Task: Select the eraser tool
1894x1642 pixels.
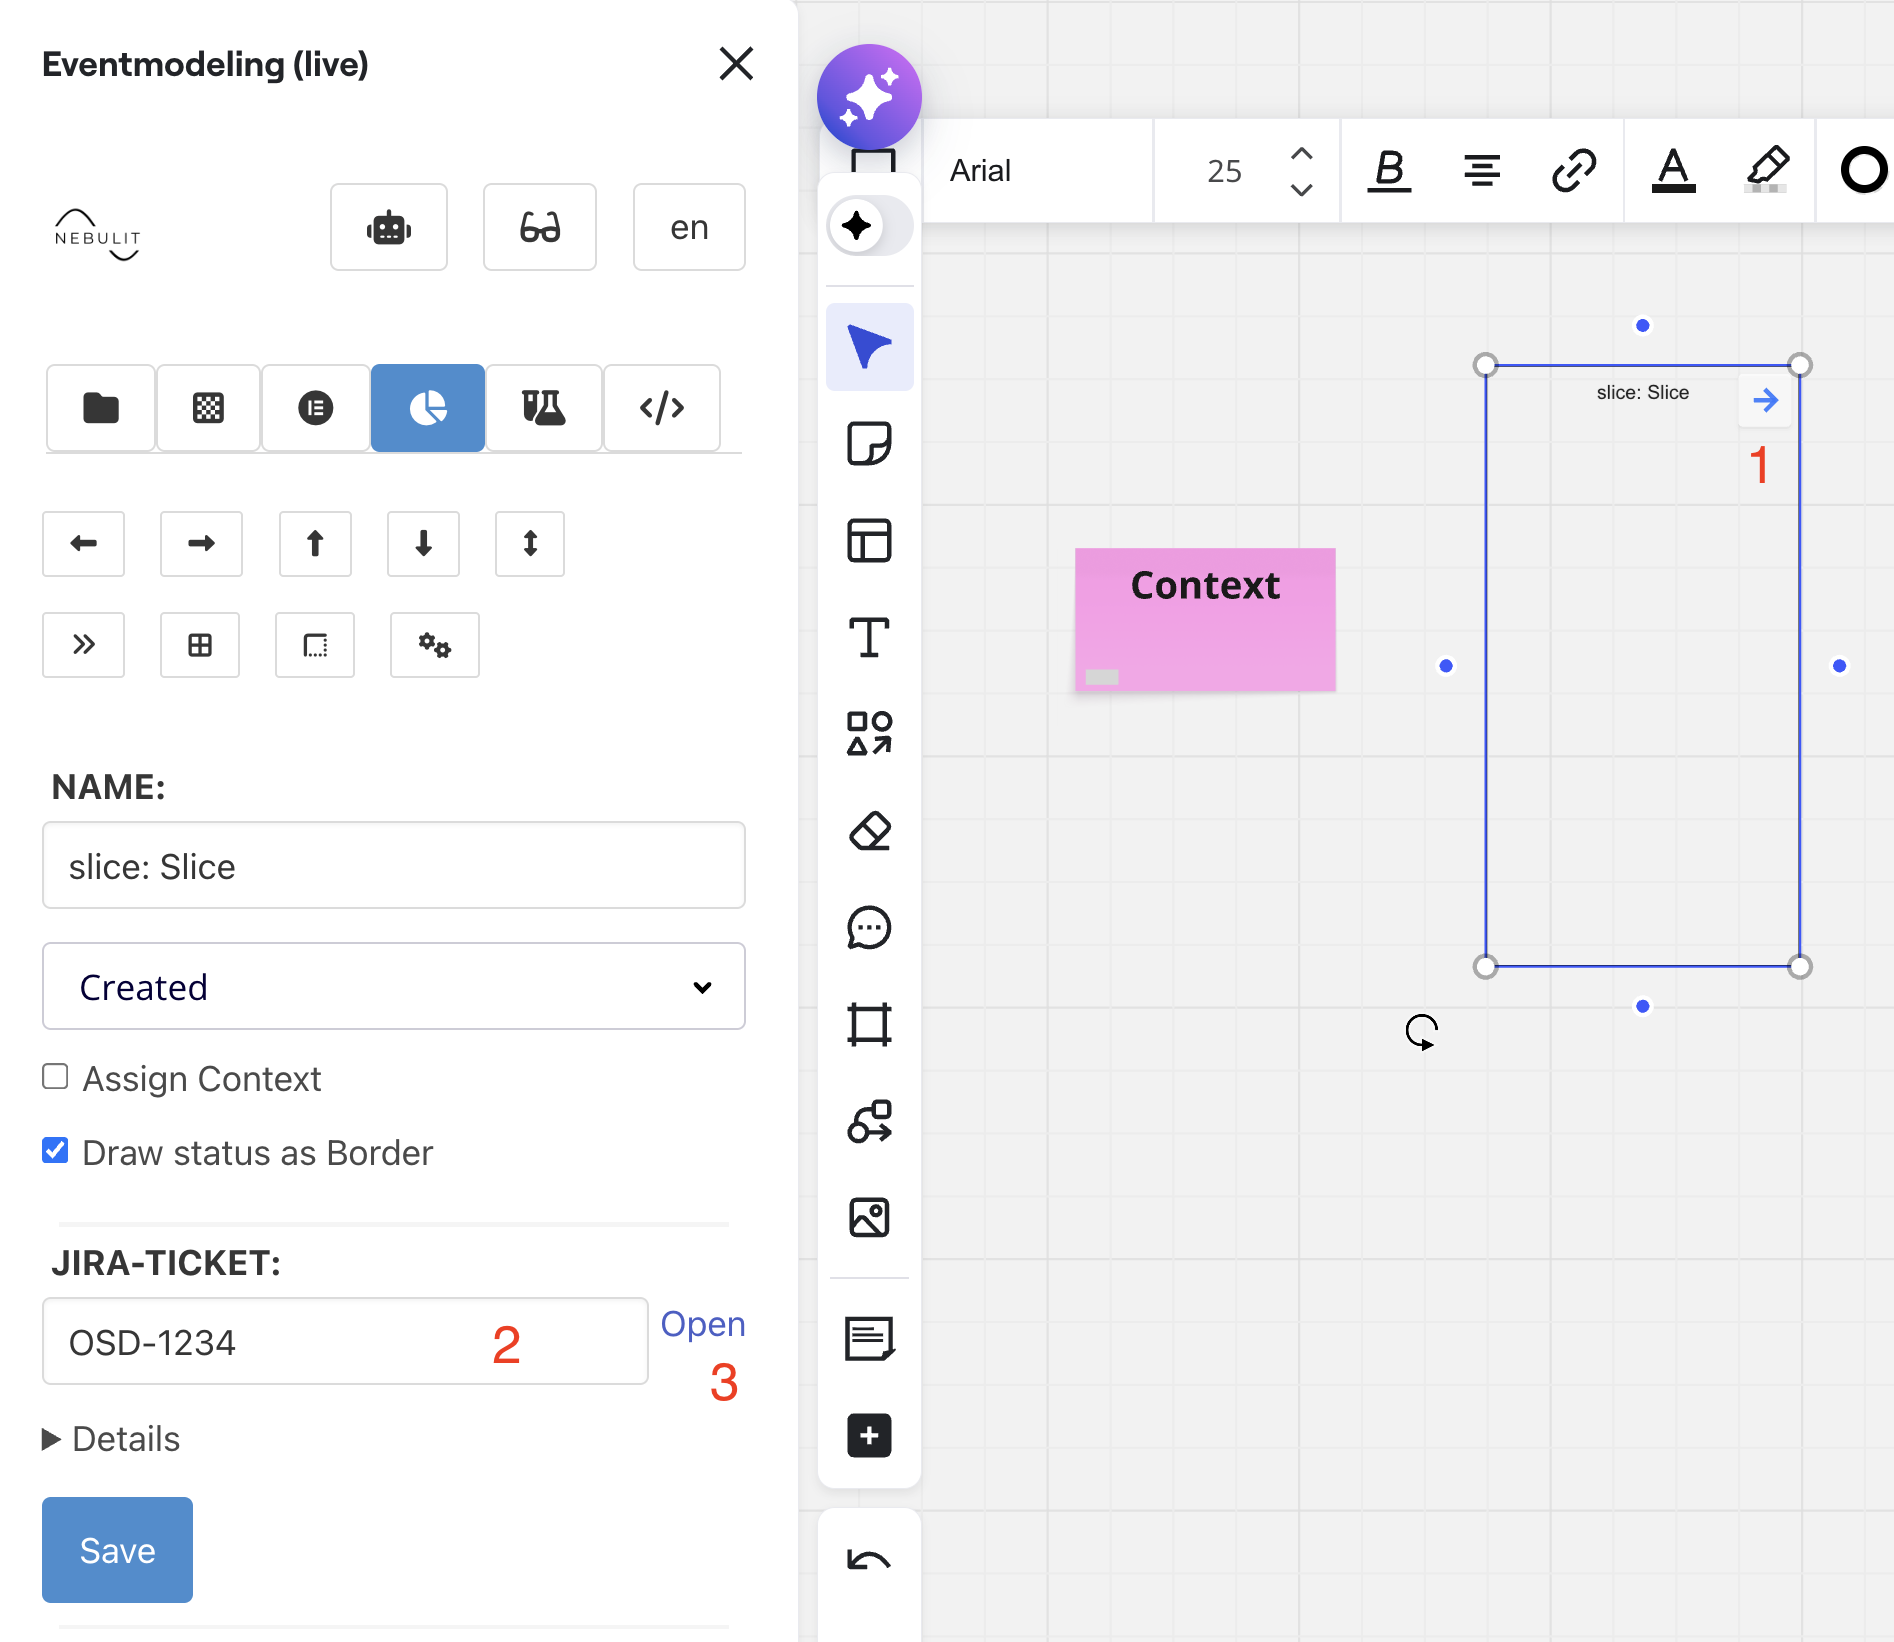Action: coord(869,831)
